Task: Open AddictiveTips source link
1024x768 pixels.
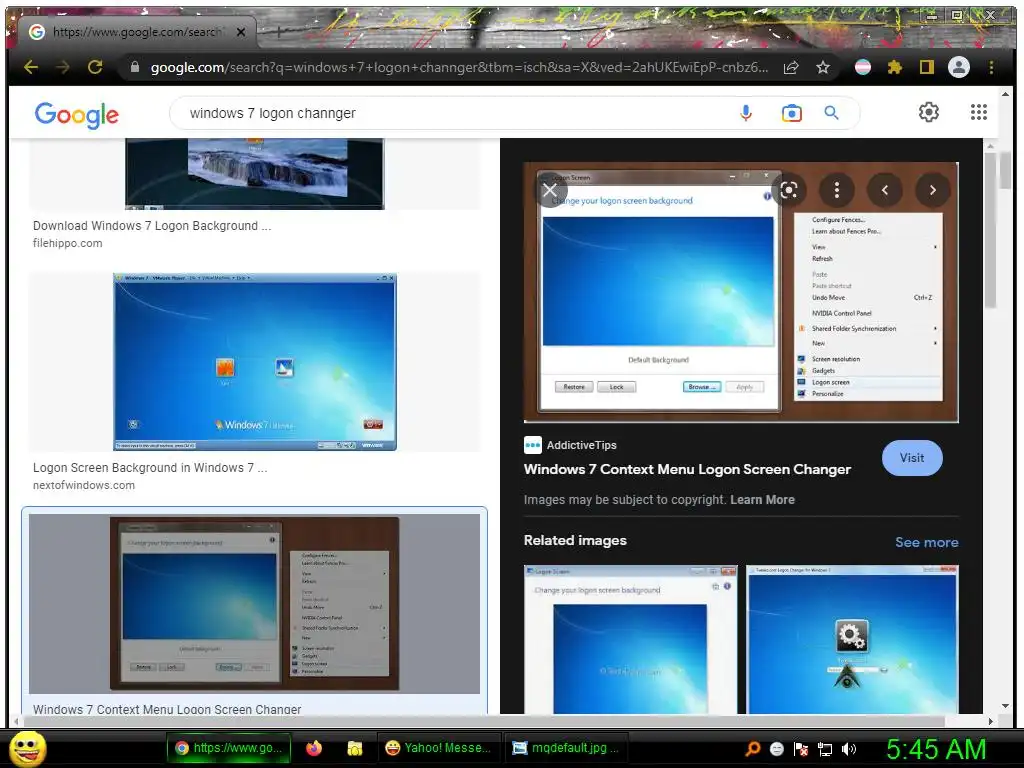Action: click(x=570, y=445)
